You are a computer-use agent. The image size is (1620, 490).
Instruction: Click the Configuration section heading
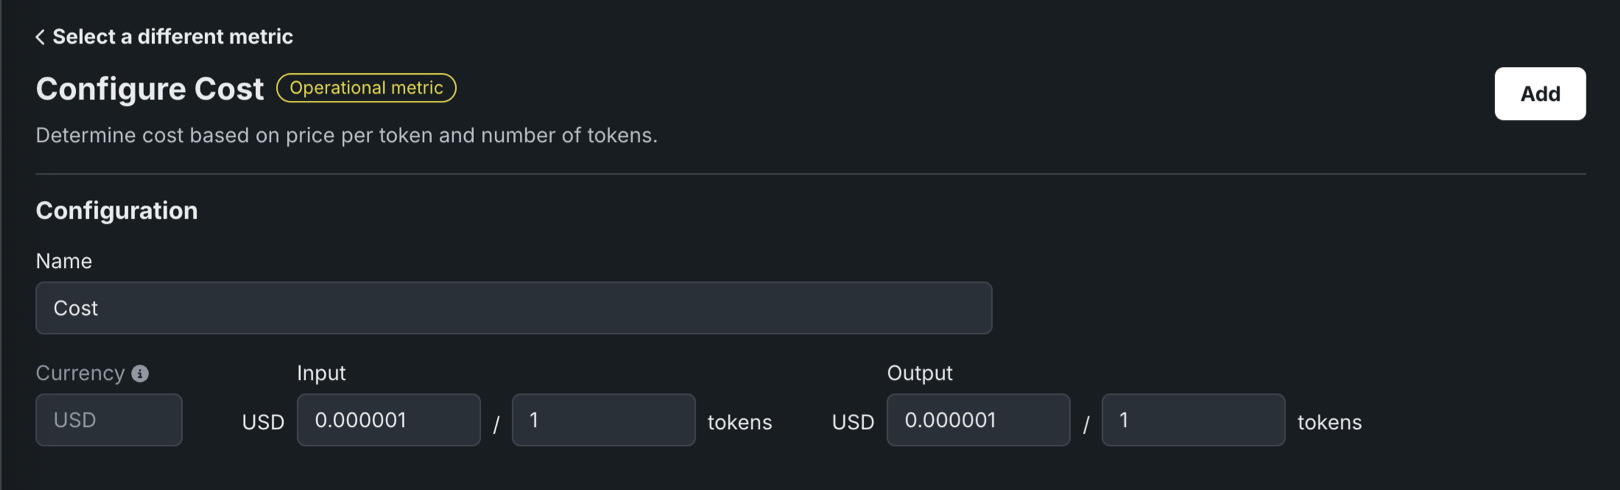click(117, 211)
